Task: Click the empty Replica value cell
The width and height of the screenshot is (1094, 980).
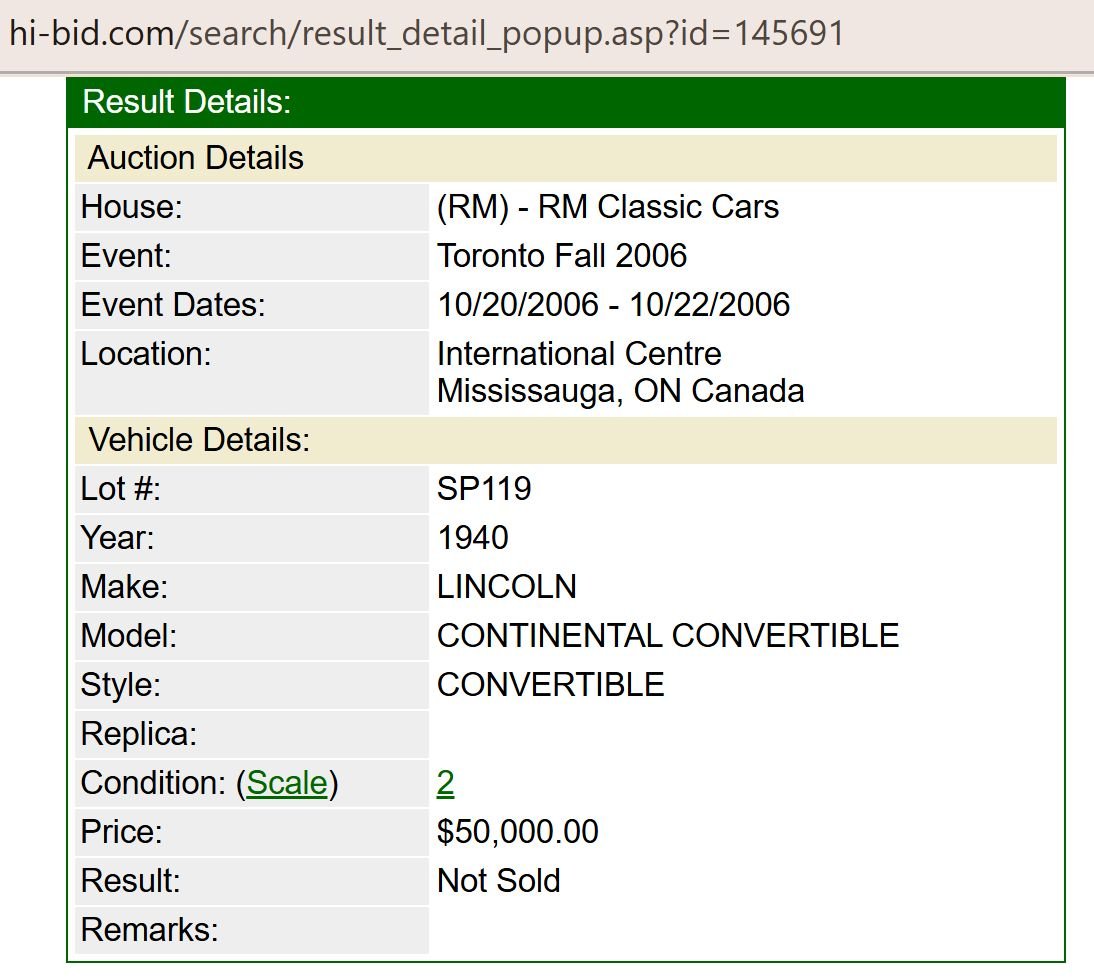Action: 742,734
